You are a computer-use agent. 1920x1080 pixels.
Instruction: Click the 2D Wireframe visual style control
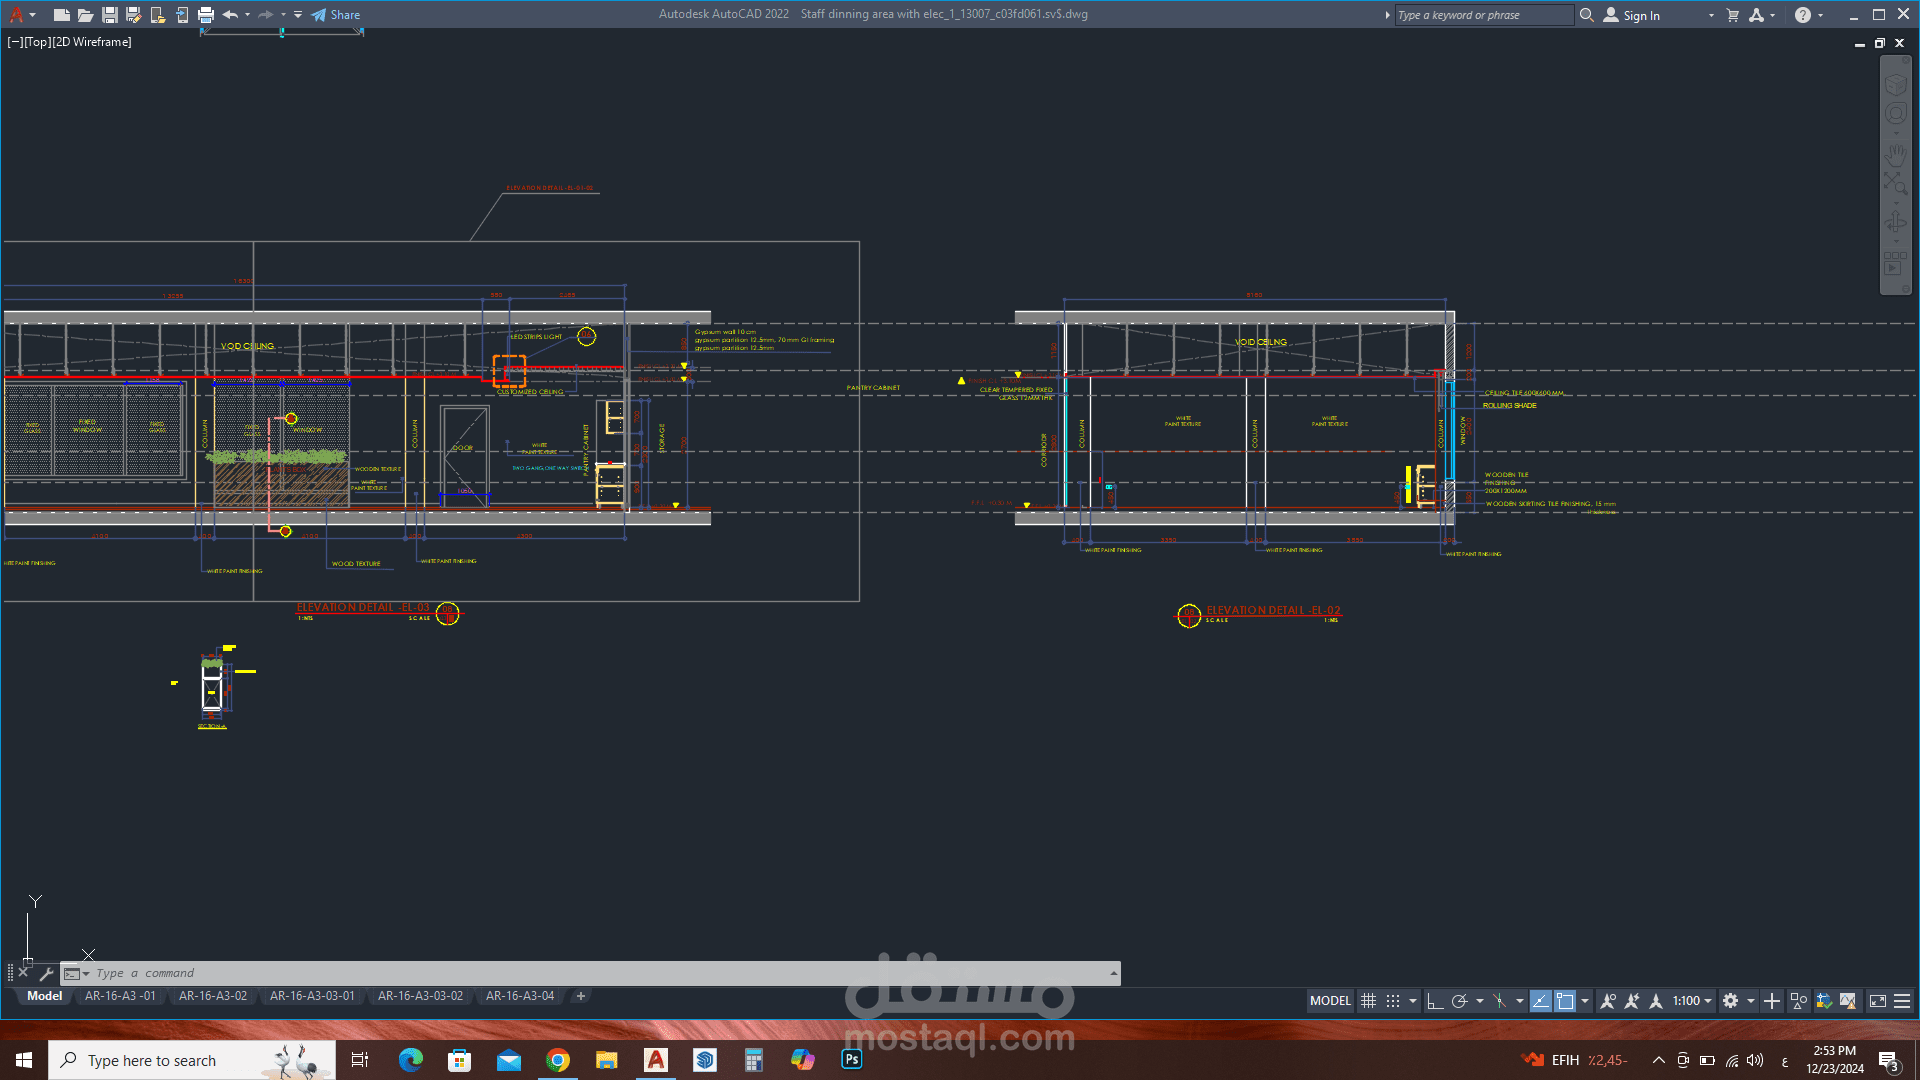coord(91,42)
